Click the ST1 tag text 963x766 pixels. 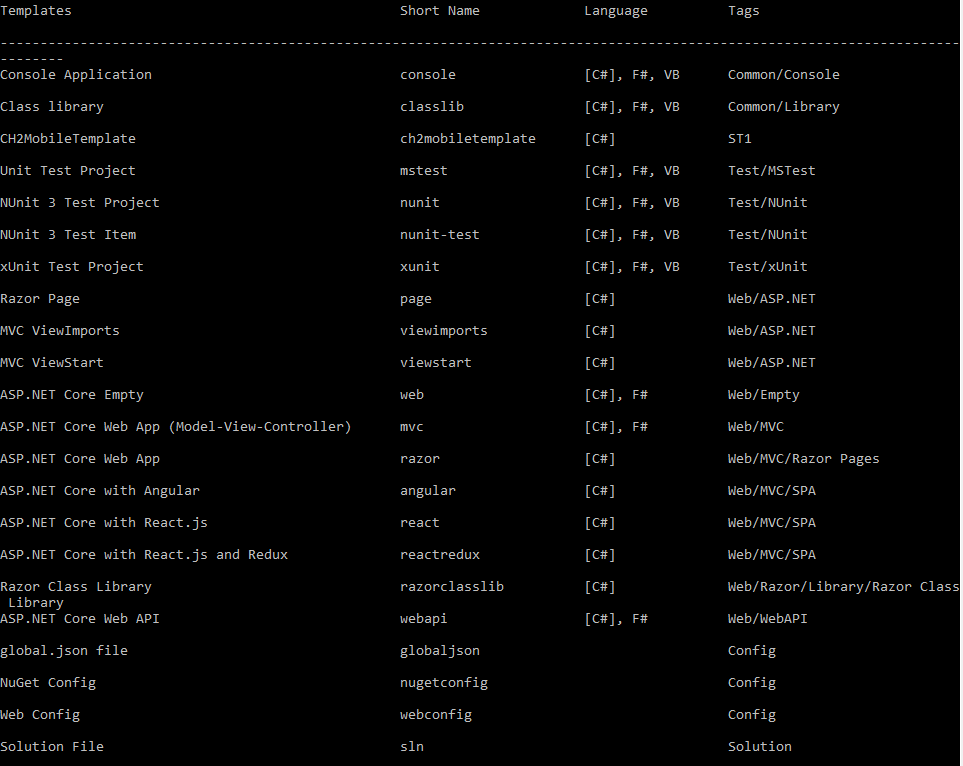point(739,139)
